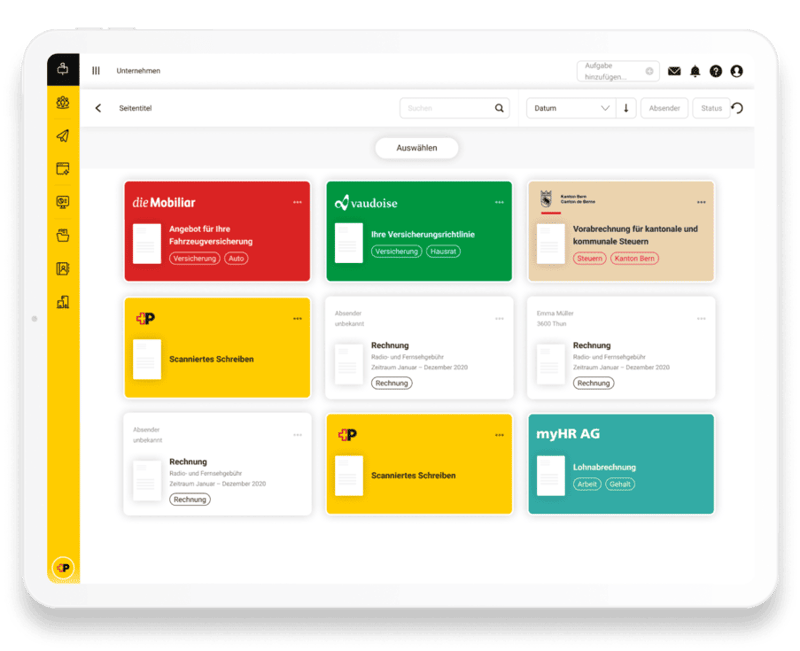The width and height of the screenshot is (800, 651).
Task: Open the folder icon in the sidebar
Action: 62,235
